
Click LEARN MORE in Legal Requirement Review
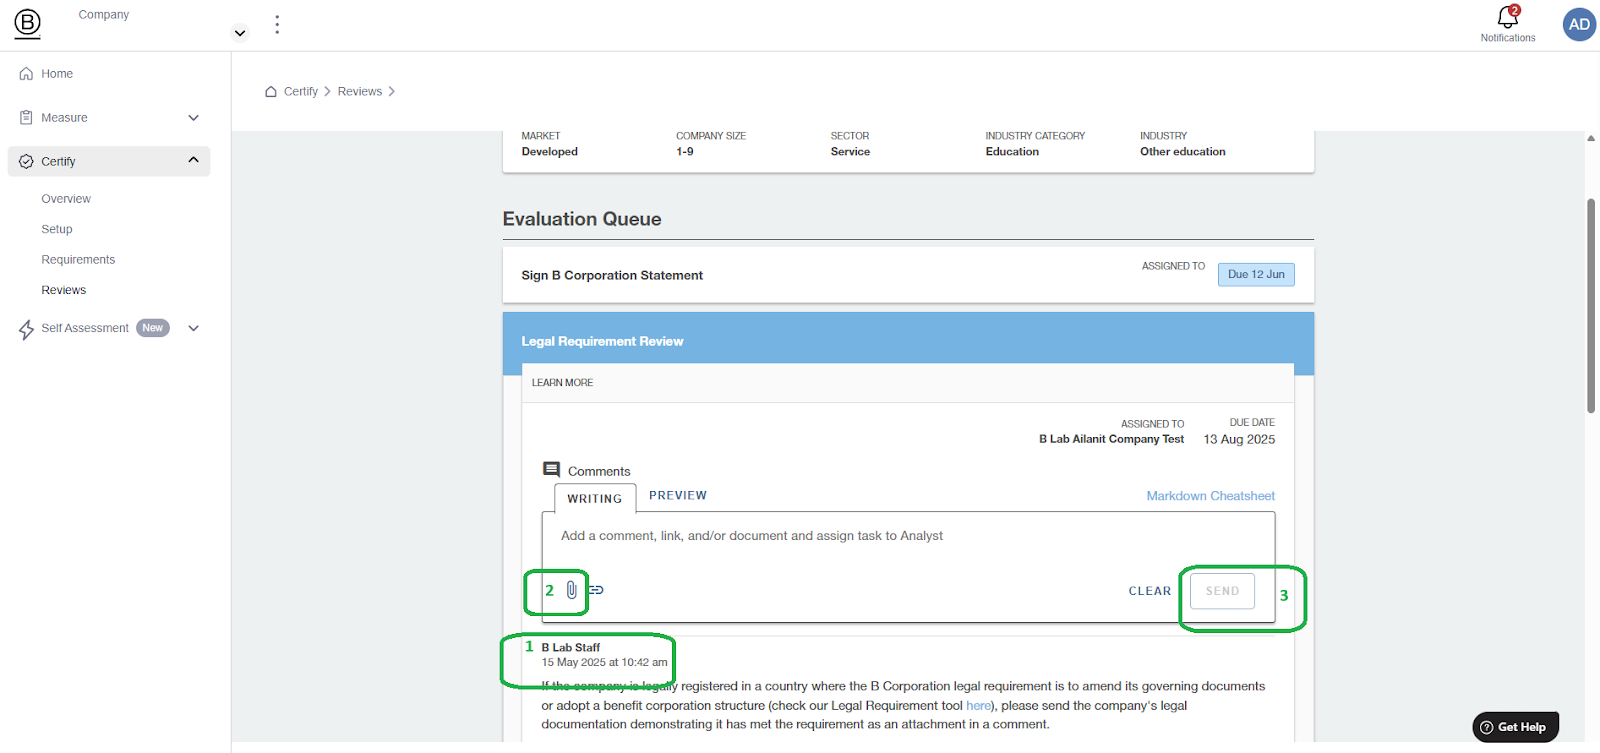coord(562,383)
